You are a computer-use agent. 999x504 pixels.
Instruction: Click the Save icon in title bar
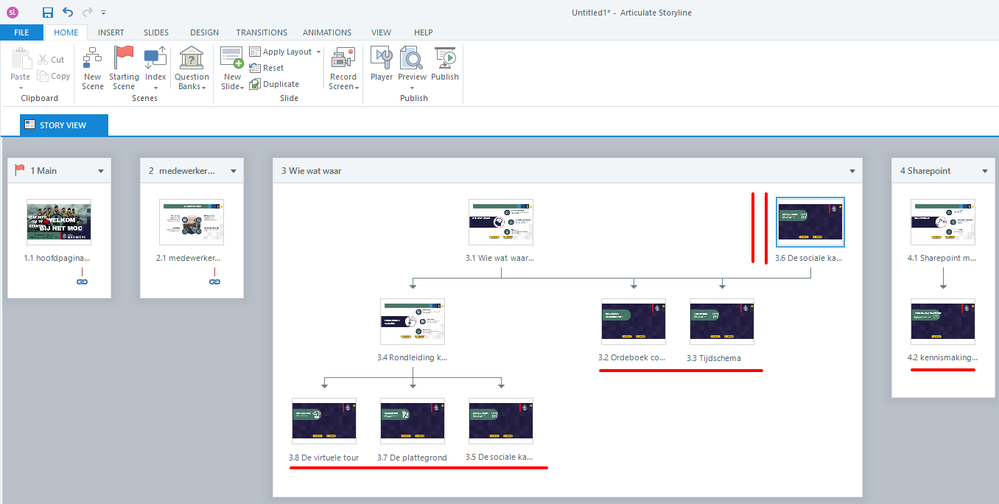[x=48, y=12]
